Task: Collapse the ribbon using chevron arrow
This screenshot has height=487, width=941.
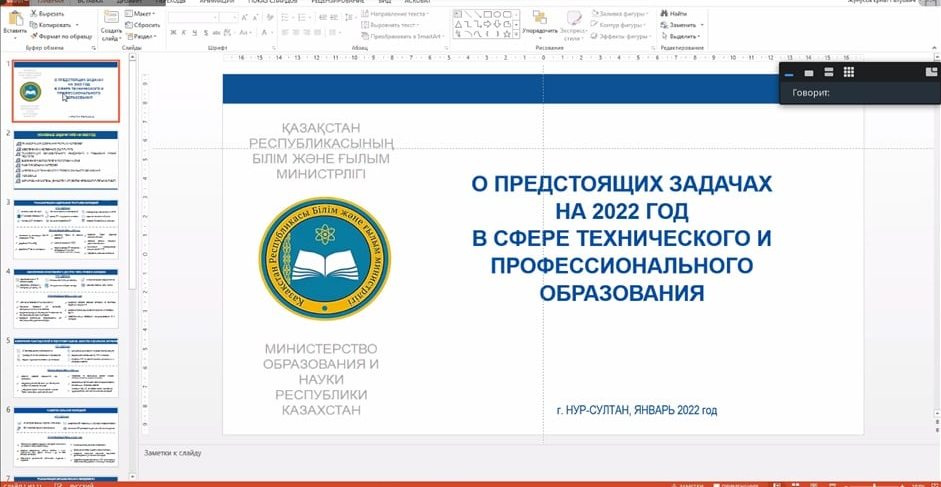Action: tap(934, 47)
